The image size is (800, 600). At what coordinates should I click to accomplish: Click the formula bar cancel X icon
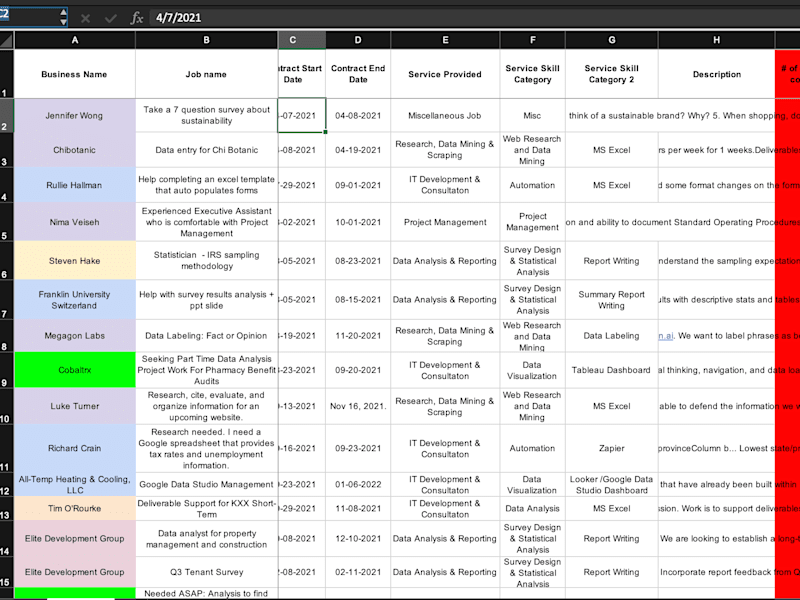point(85,18)
